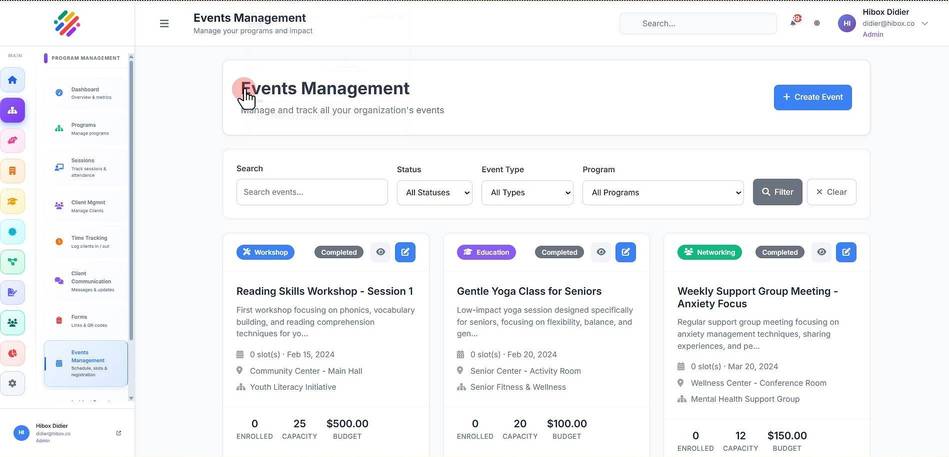
Task: Open the notifications bell
Action: click(x=793, y=22)
